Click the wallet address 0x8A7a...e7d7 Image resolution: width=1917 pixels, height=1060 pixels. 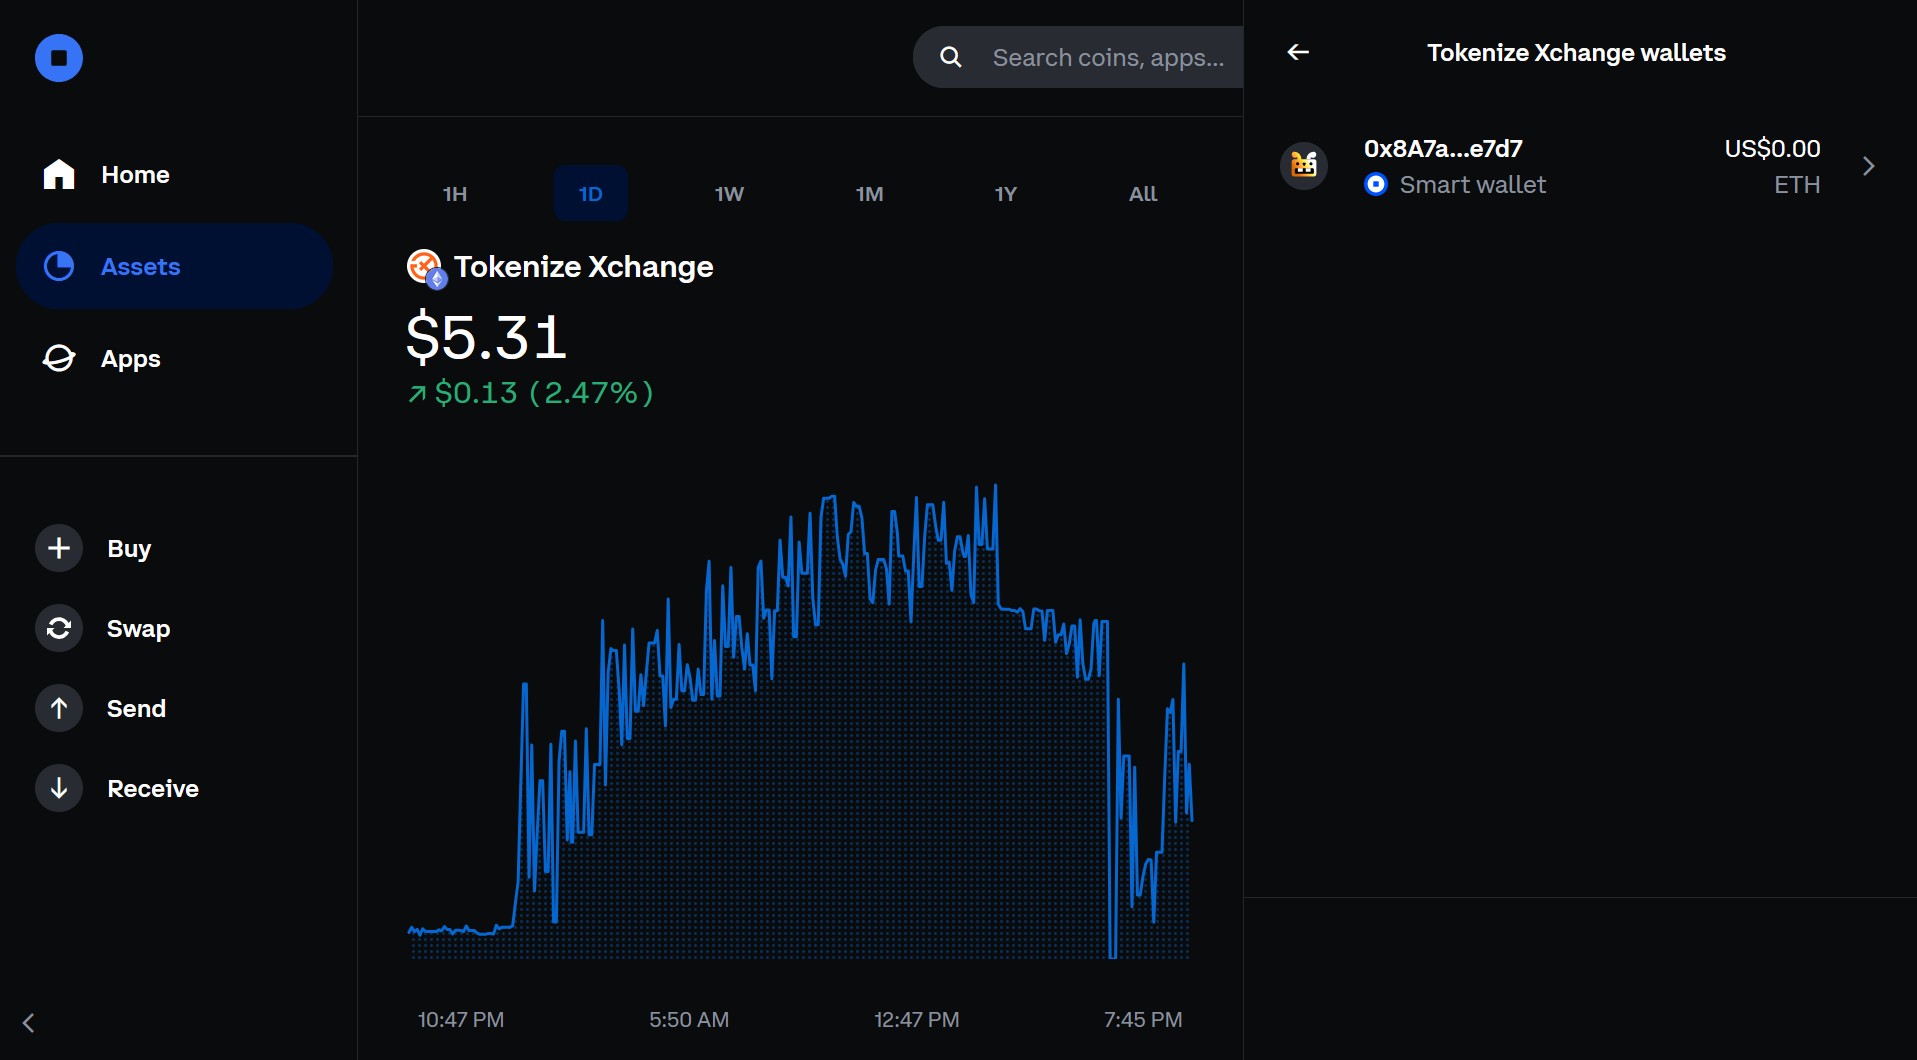pos(1443,149)
